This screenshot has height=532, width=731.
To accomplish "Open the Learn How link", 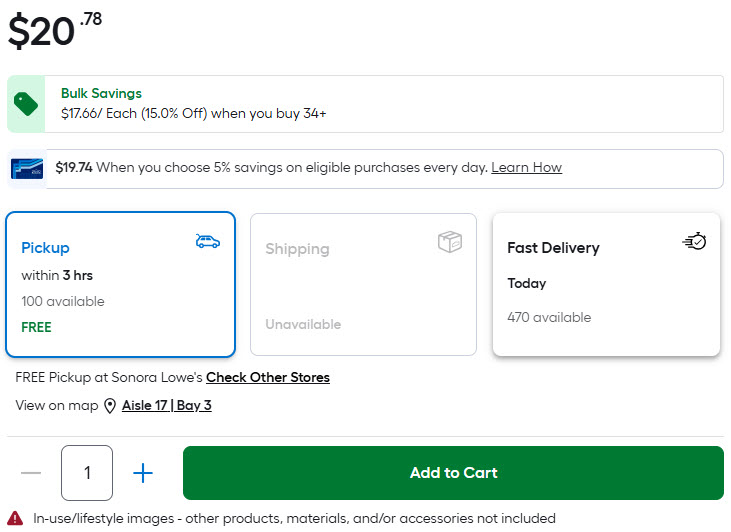I will pyautogui.click(x=526, y=168).
